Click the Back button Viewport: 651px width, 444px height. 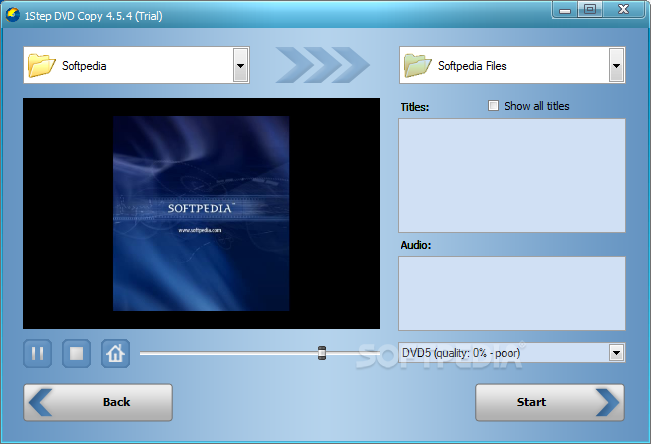pyautogui.click(x=98, y=402)
